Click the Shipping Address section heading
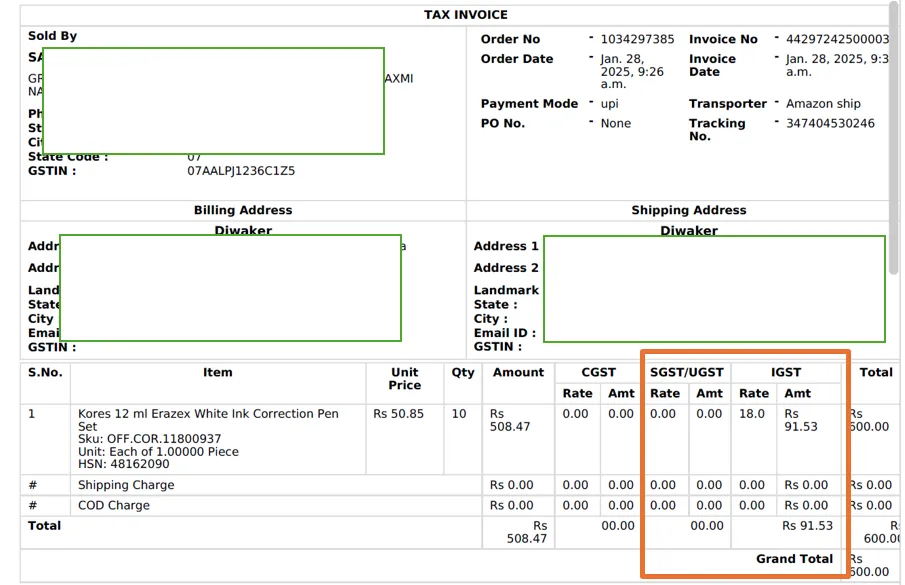The width and height of the screenshot is (905, 585). coord(688,211)
